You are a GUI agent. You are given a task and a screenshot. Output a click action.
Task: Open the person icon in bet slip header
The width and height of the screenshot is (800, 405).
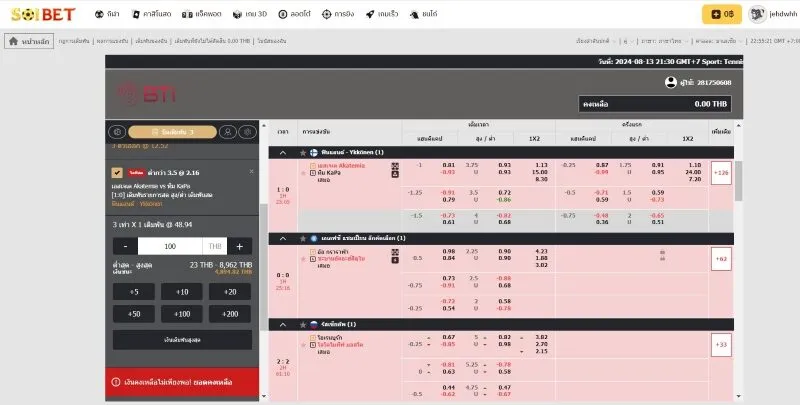228,132
